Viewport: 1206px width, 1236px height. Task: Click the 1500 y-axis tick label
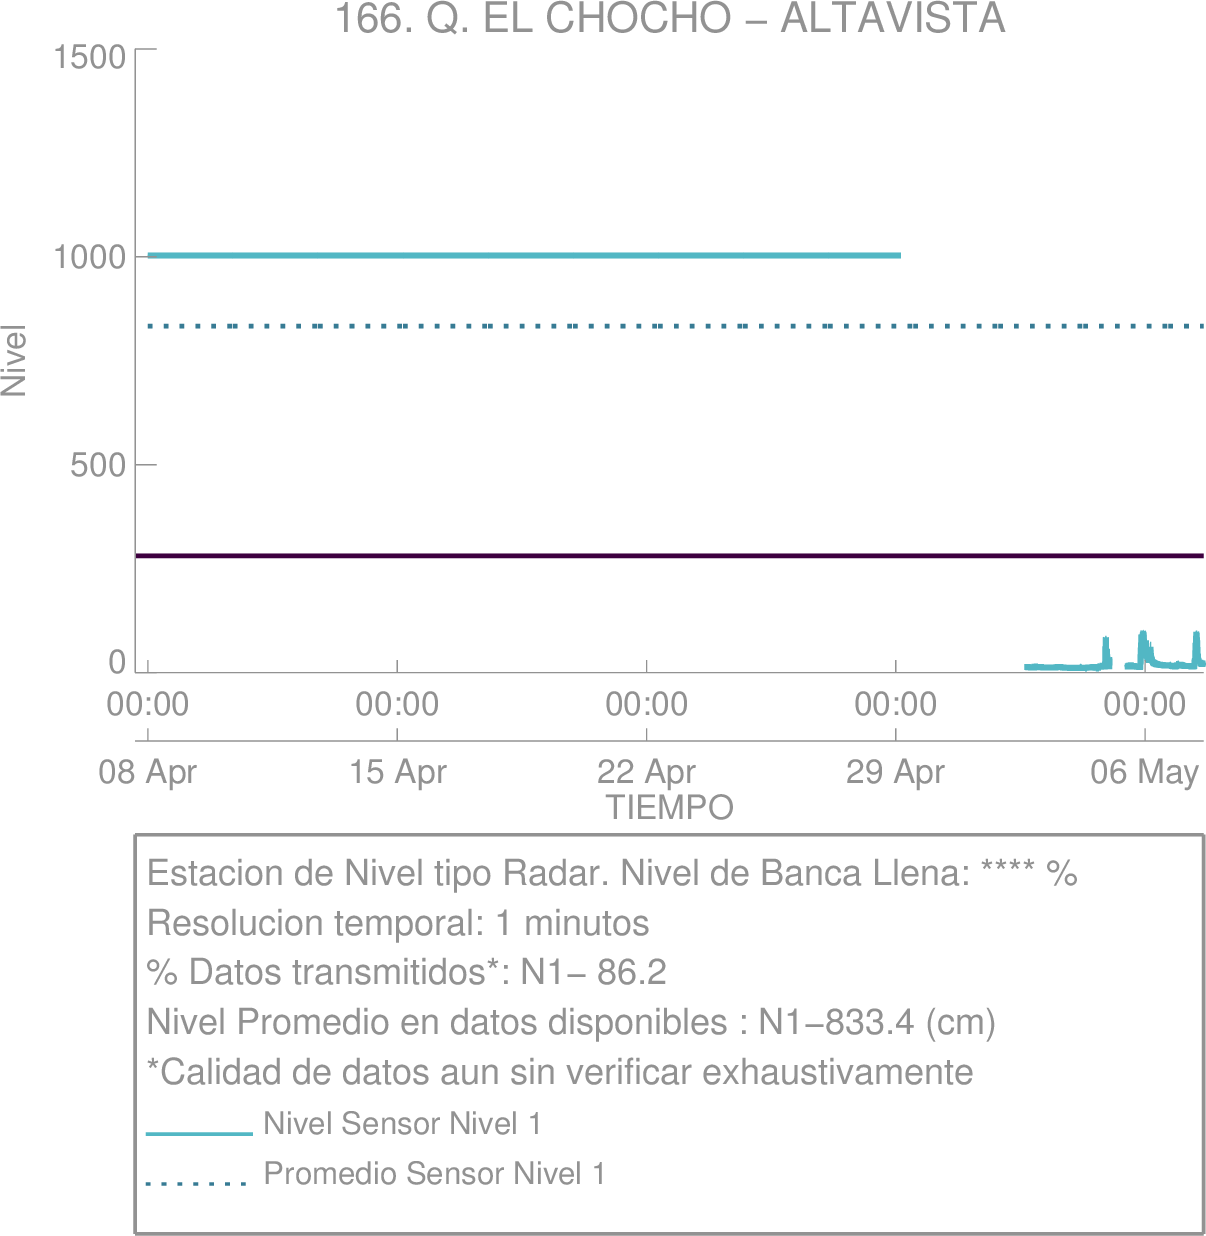click(89, 58)
